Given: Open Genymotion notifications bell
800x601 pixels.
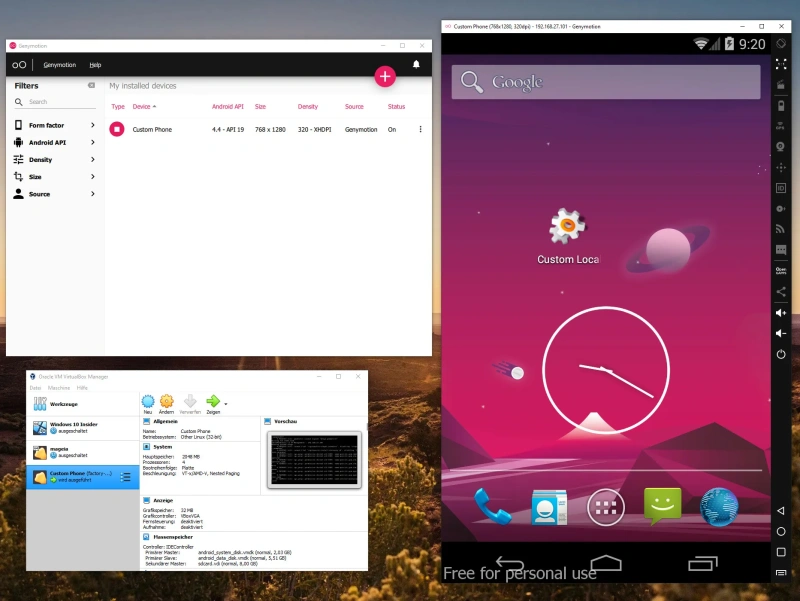Looking at the screenshot, I should pyautogui.click(x=416, y=64).
